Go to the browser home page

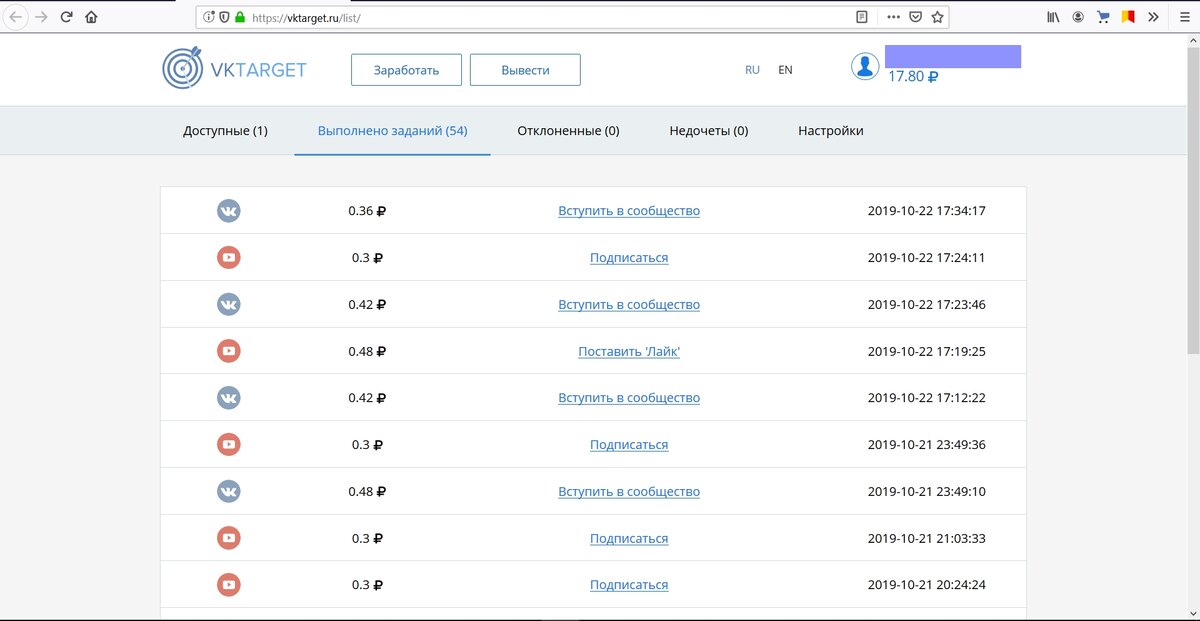coord(91,17)
